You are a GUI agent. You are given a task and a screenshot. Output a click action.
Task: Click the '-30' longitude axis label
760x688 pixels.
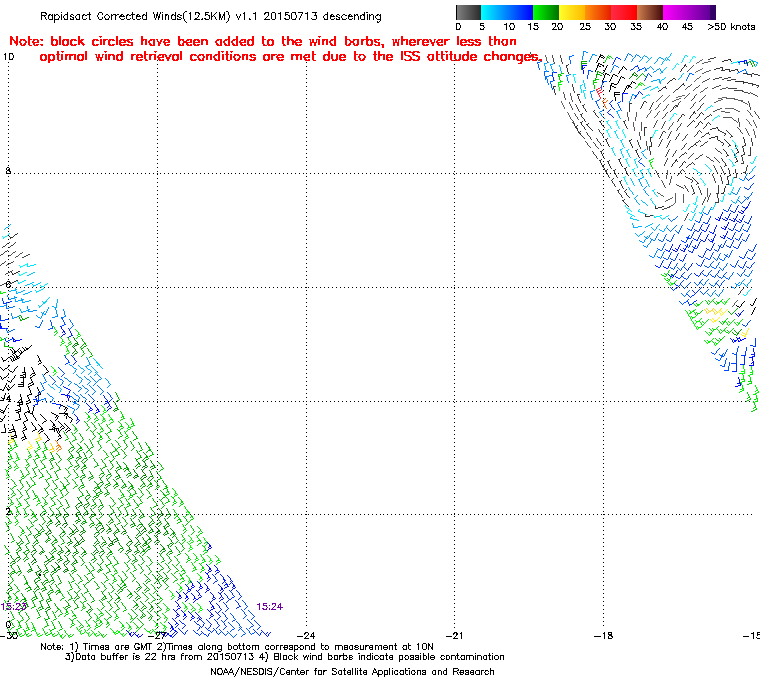point(9,635)
